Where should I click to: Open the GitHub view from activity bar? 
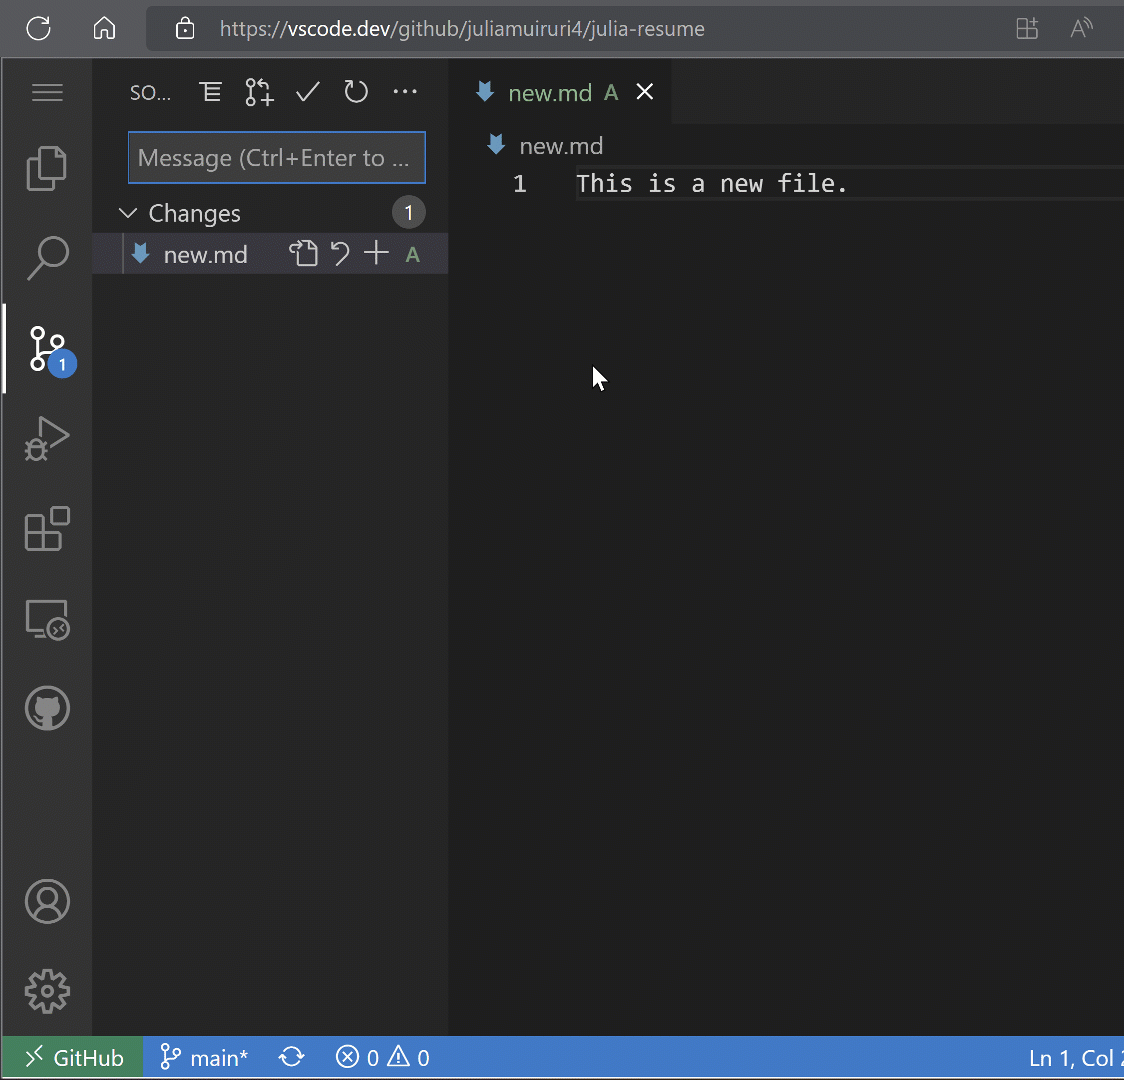click(x=46, y=708)
